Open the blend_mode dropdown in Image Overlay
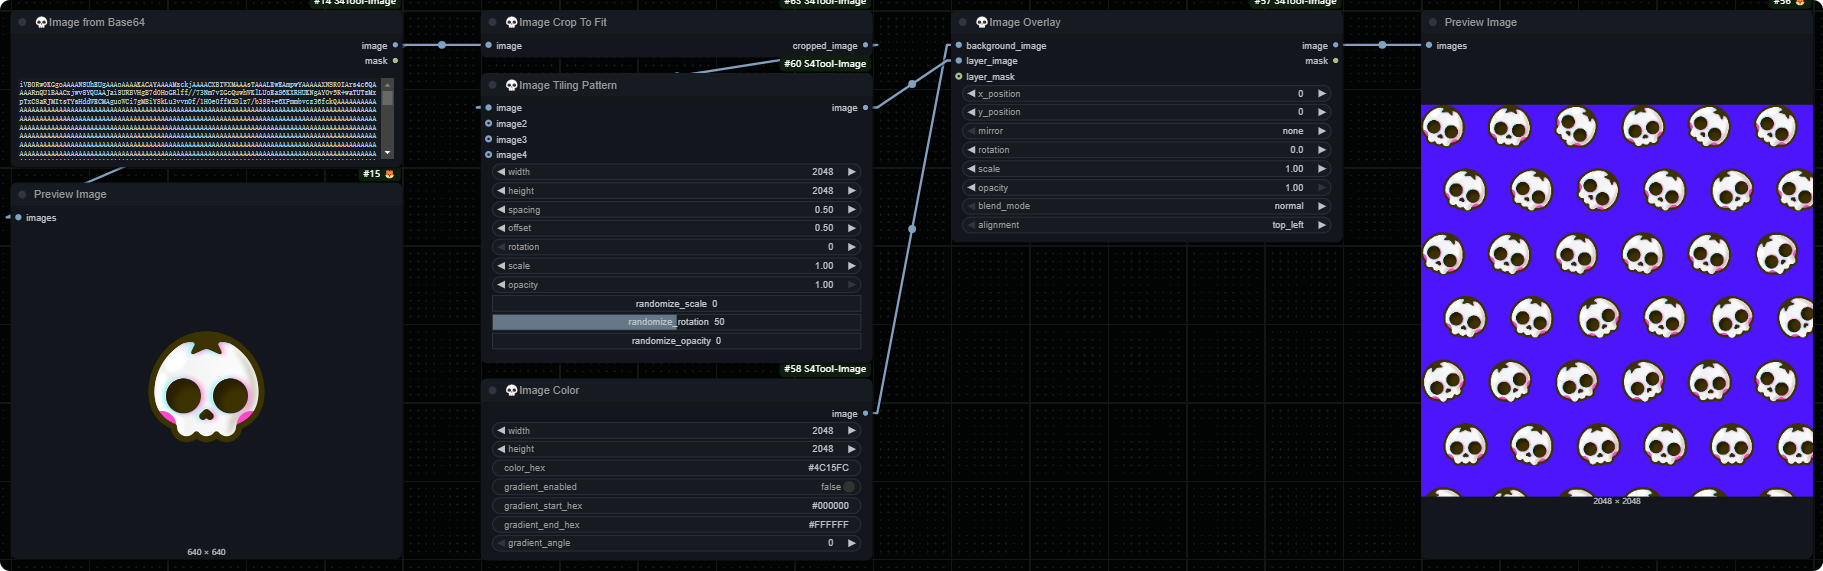Screen dimensions: 1823x571 (x=1147, y=206)
